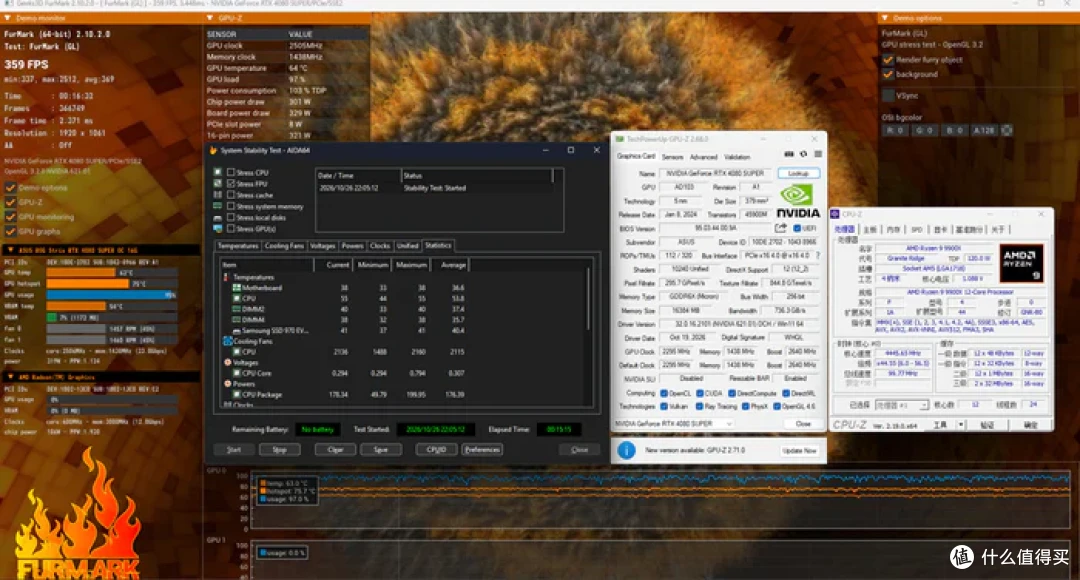Open the GPU selection dropdown in GPU-Z

[674, 424]
